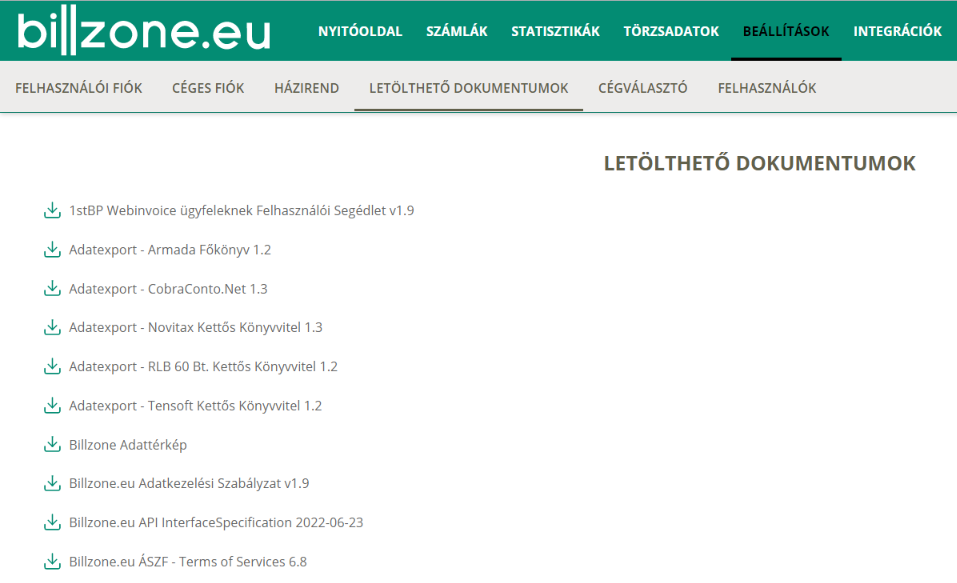Open the NYITÓOLDAL main menu
The image size is (957, 583).
360,31
